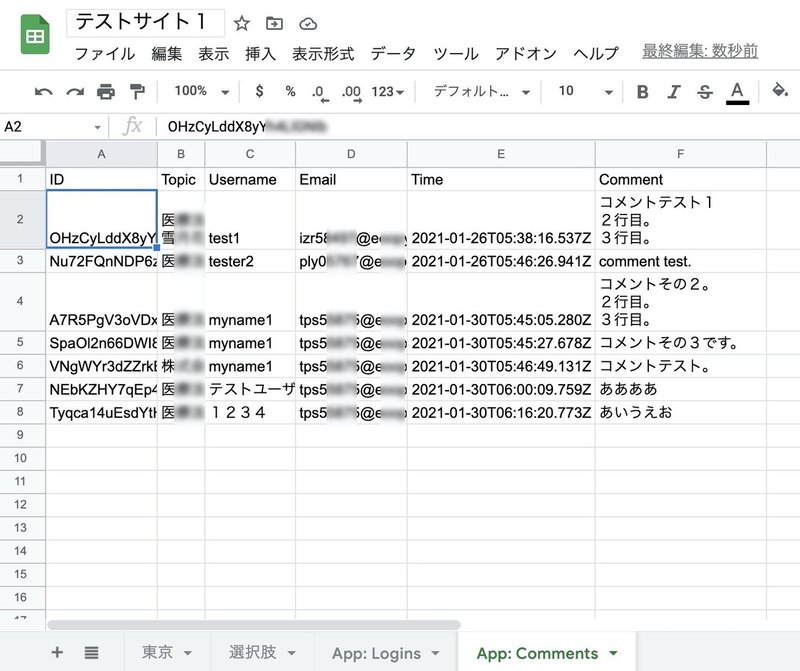Open the 挿入 menu
This screenshot has width=800, height=671.
pyautogui.click(x=260, y=53)
